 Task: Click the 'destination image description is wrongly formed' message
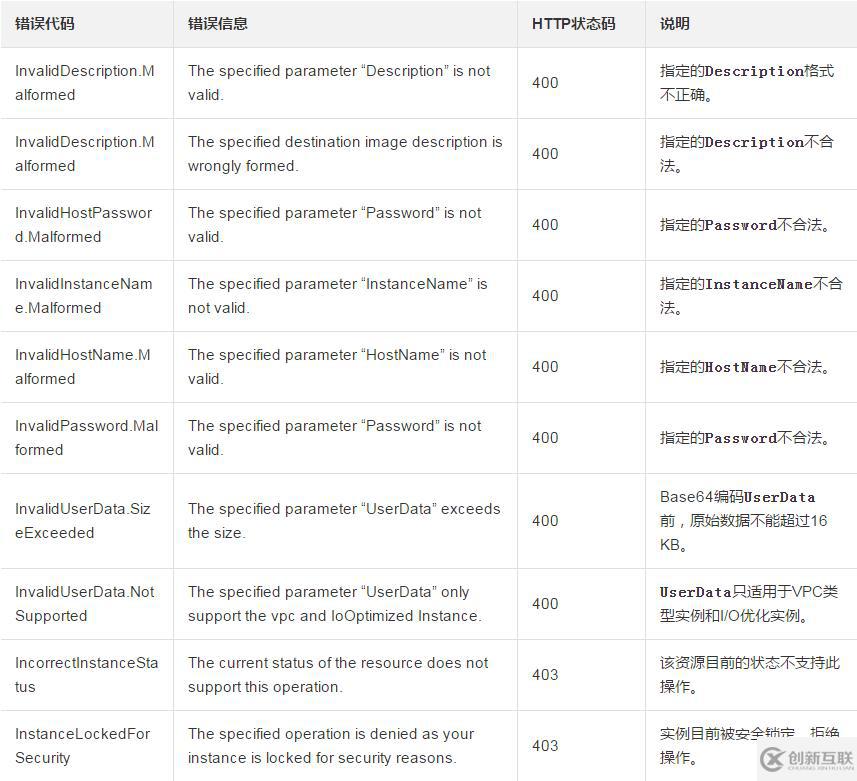point(345,154)
